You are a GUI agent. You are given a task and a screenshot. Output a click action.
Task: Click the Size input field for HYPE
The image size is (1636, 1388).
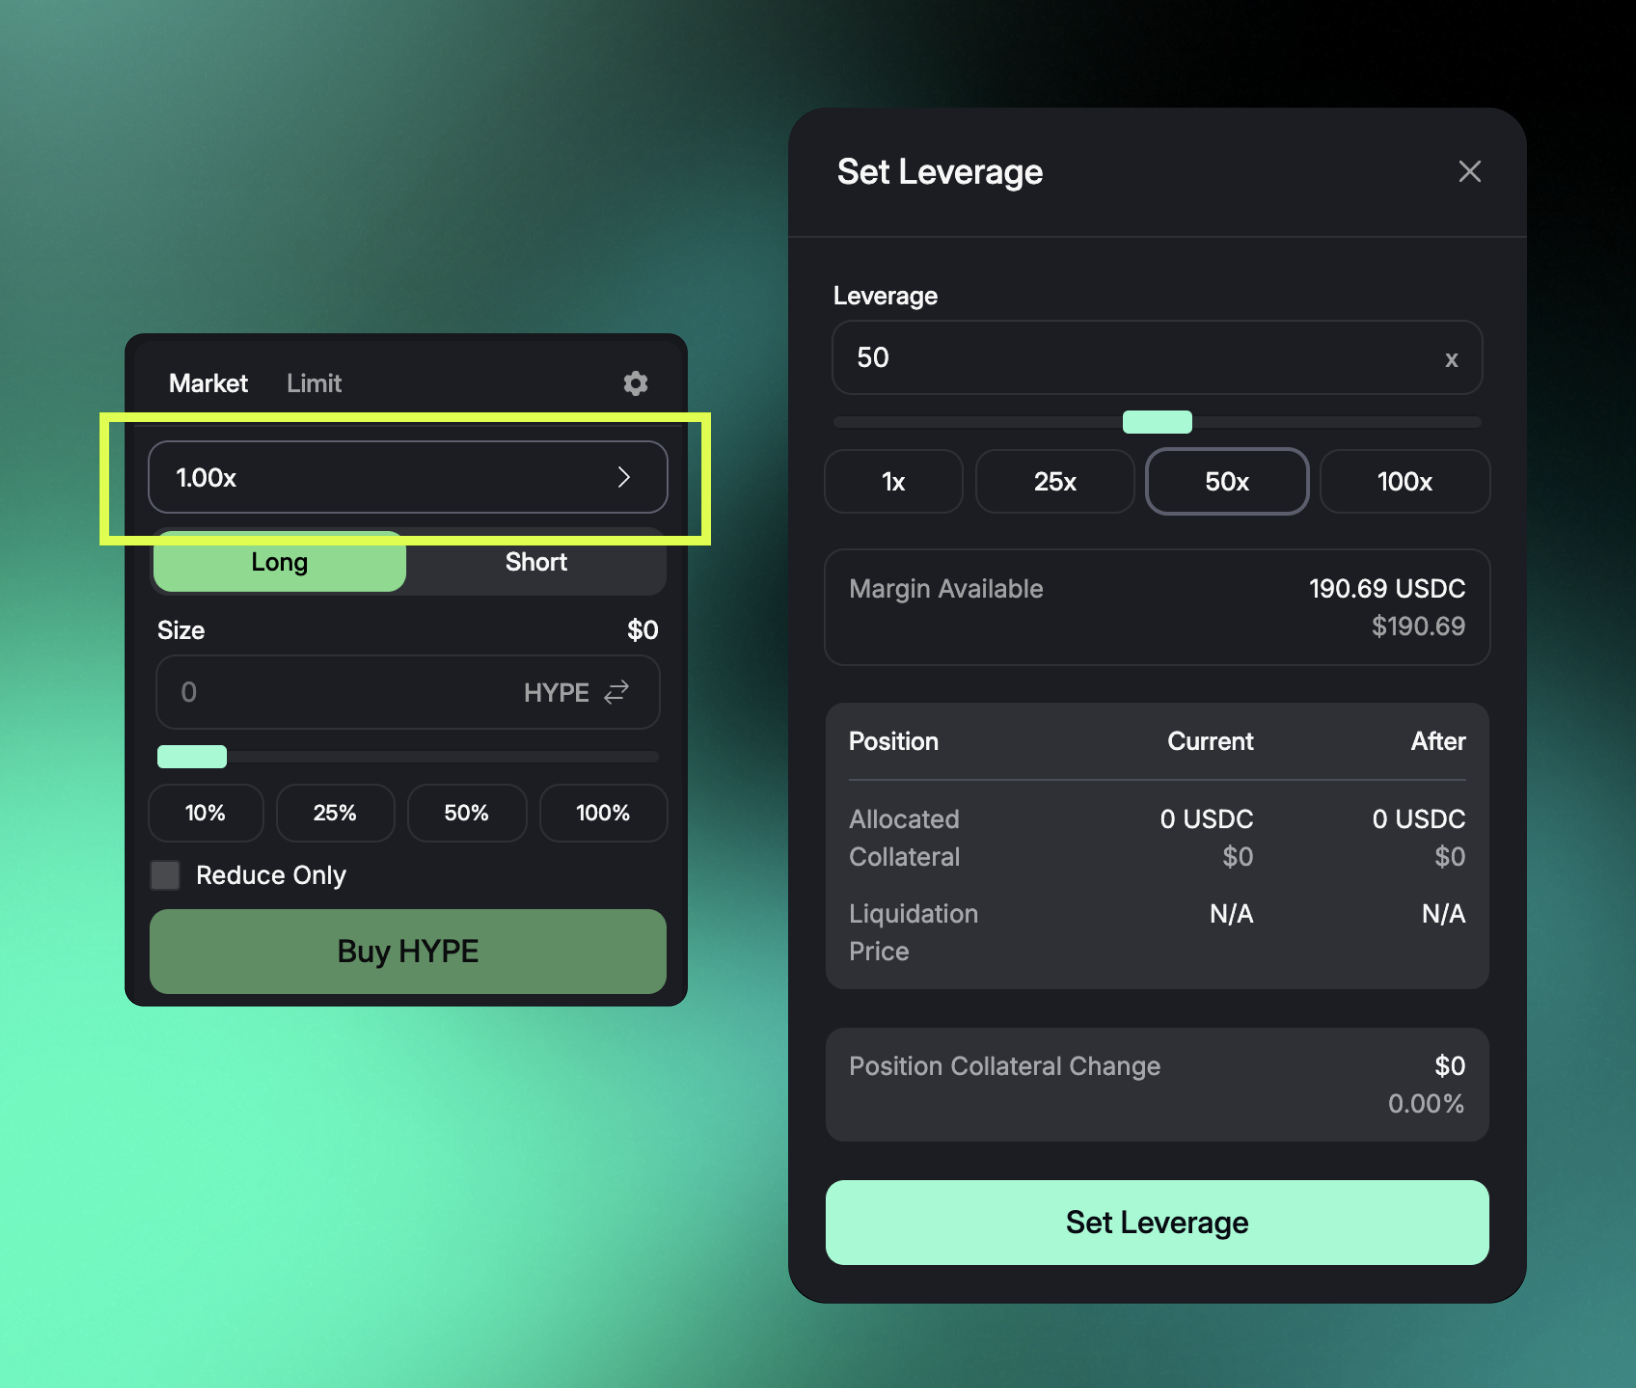click(x=340, y=692)
